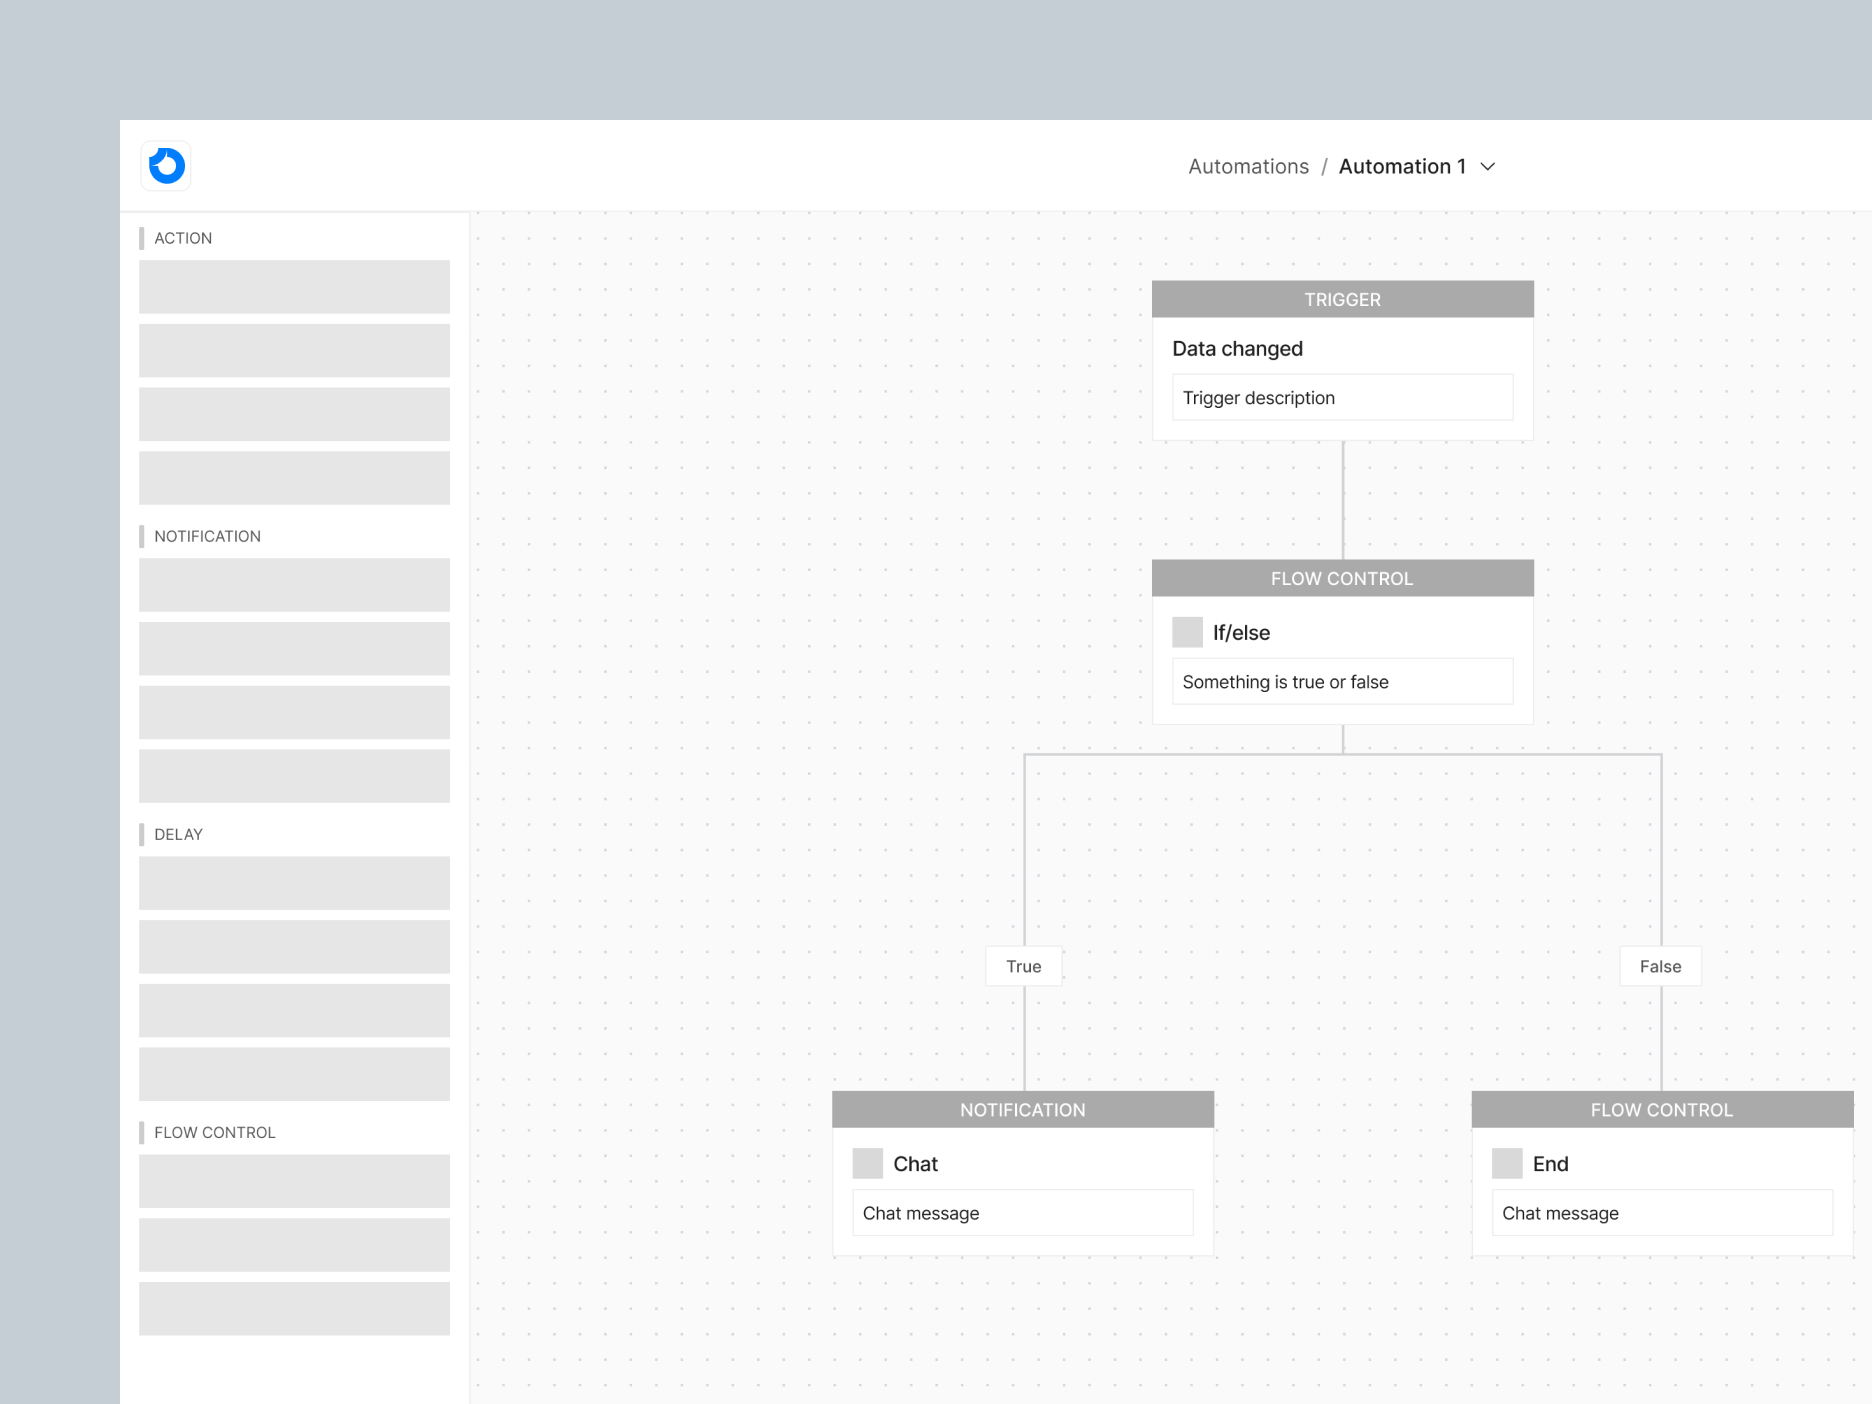Select the first block under the ACTION section
Viewport: 1872px width, 1404px height.
[294, 287]
